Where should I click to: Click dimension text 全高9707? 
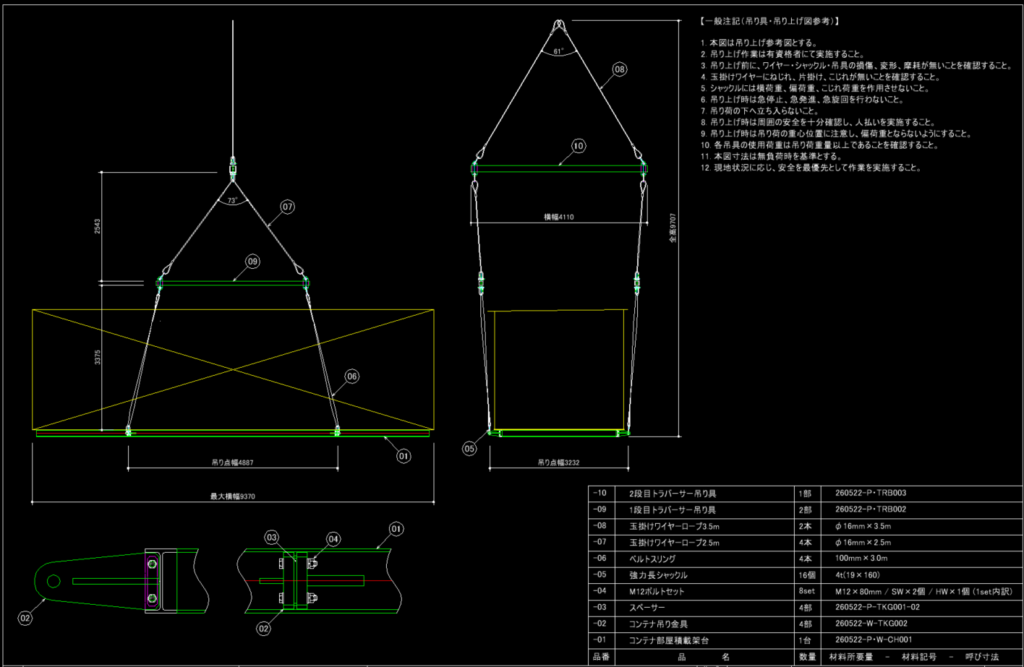(673, 228)
